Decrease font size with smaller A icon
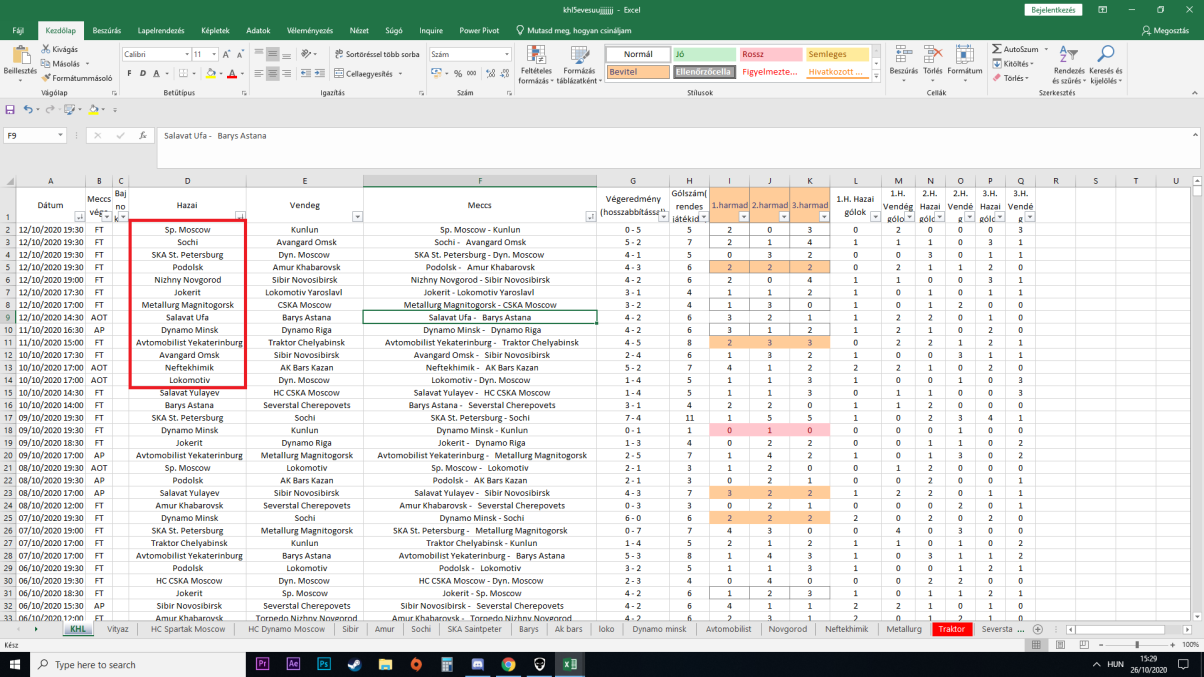 241,54
